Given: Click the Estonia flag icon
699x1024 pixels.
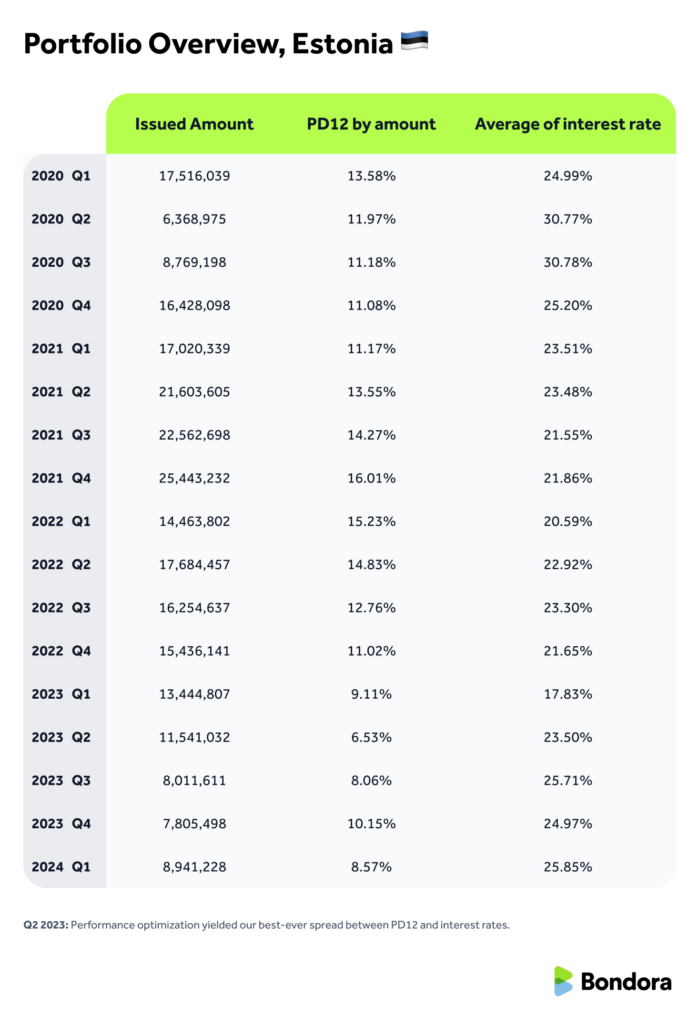Looking at the screenshot, I should 414,42.
